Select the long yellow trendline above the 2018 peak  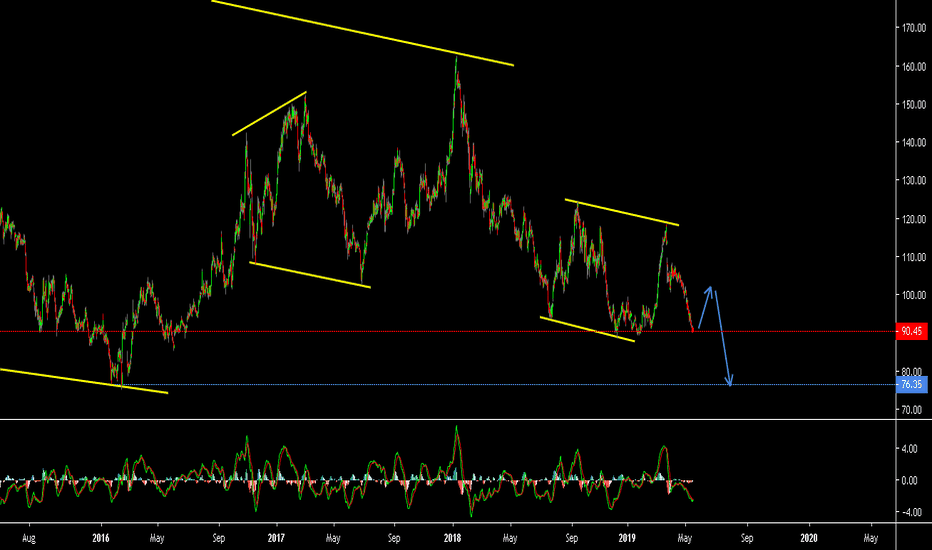363,33
